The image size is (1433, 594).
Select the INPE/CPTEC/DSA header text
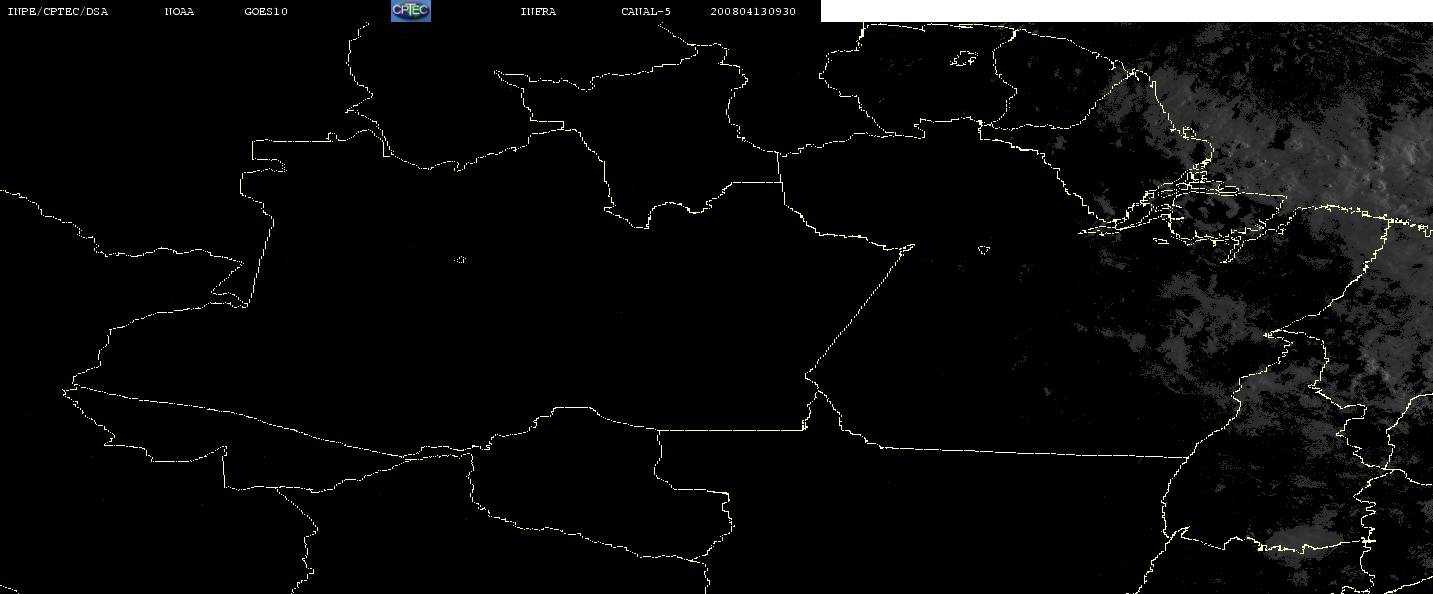[57, 12]
